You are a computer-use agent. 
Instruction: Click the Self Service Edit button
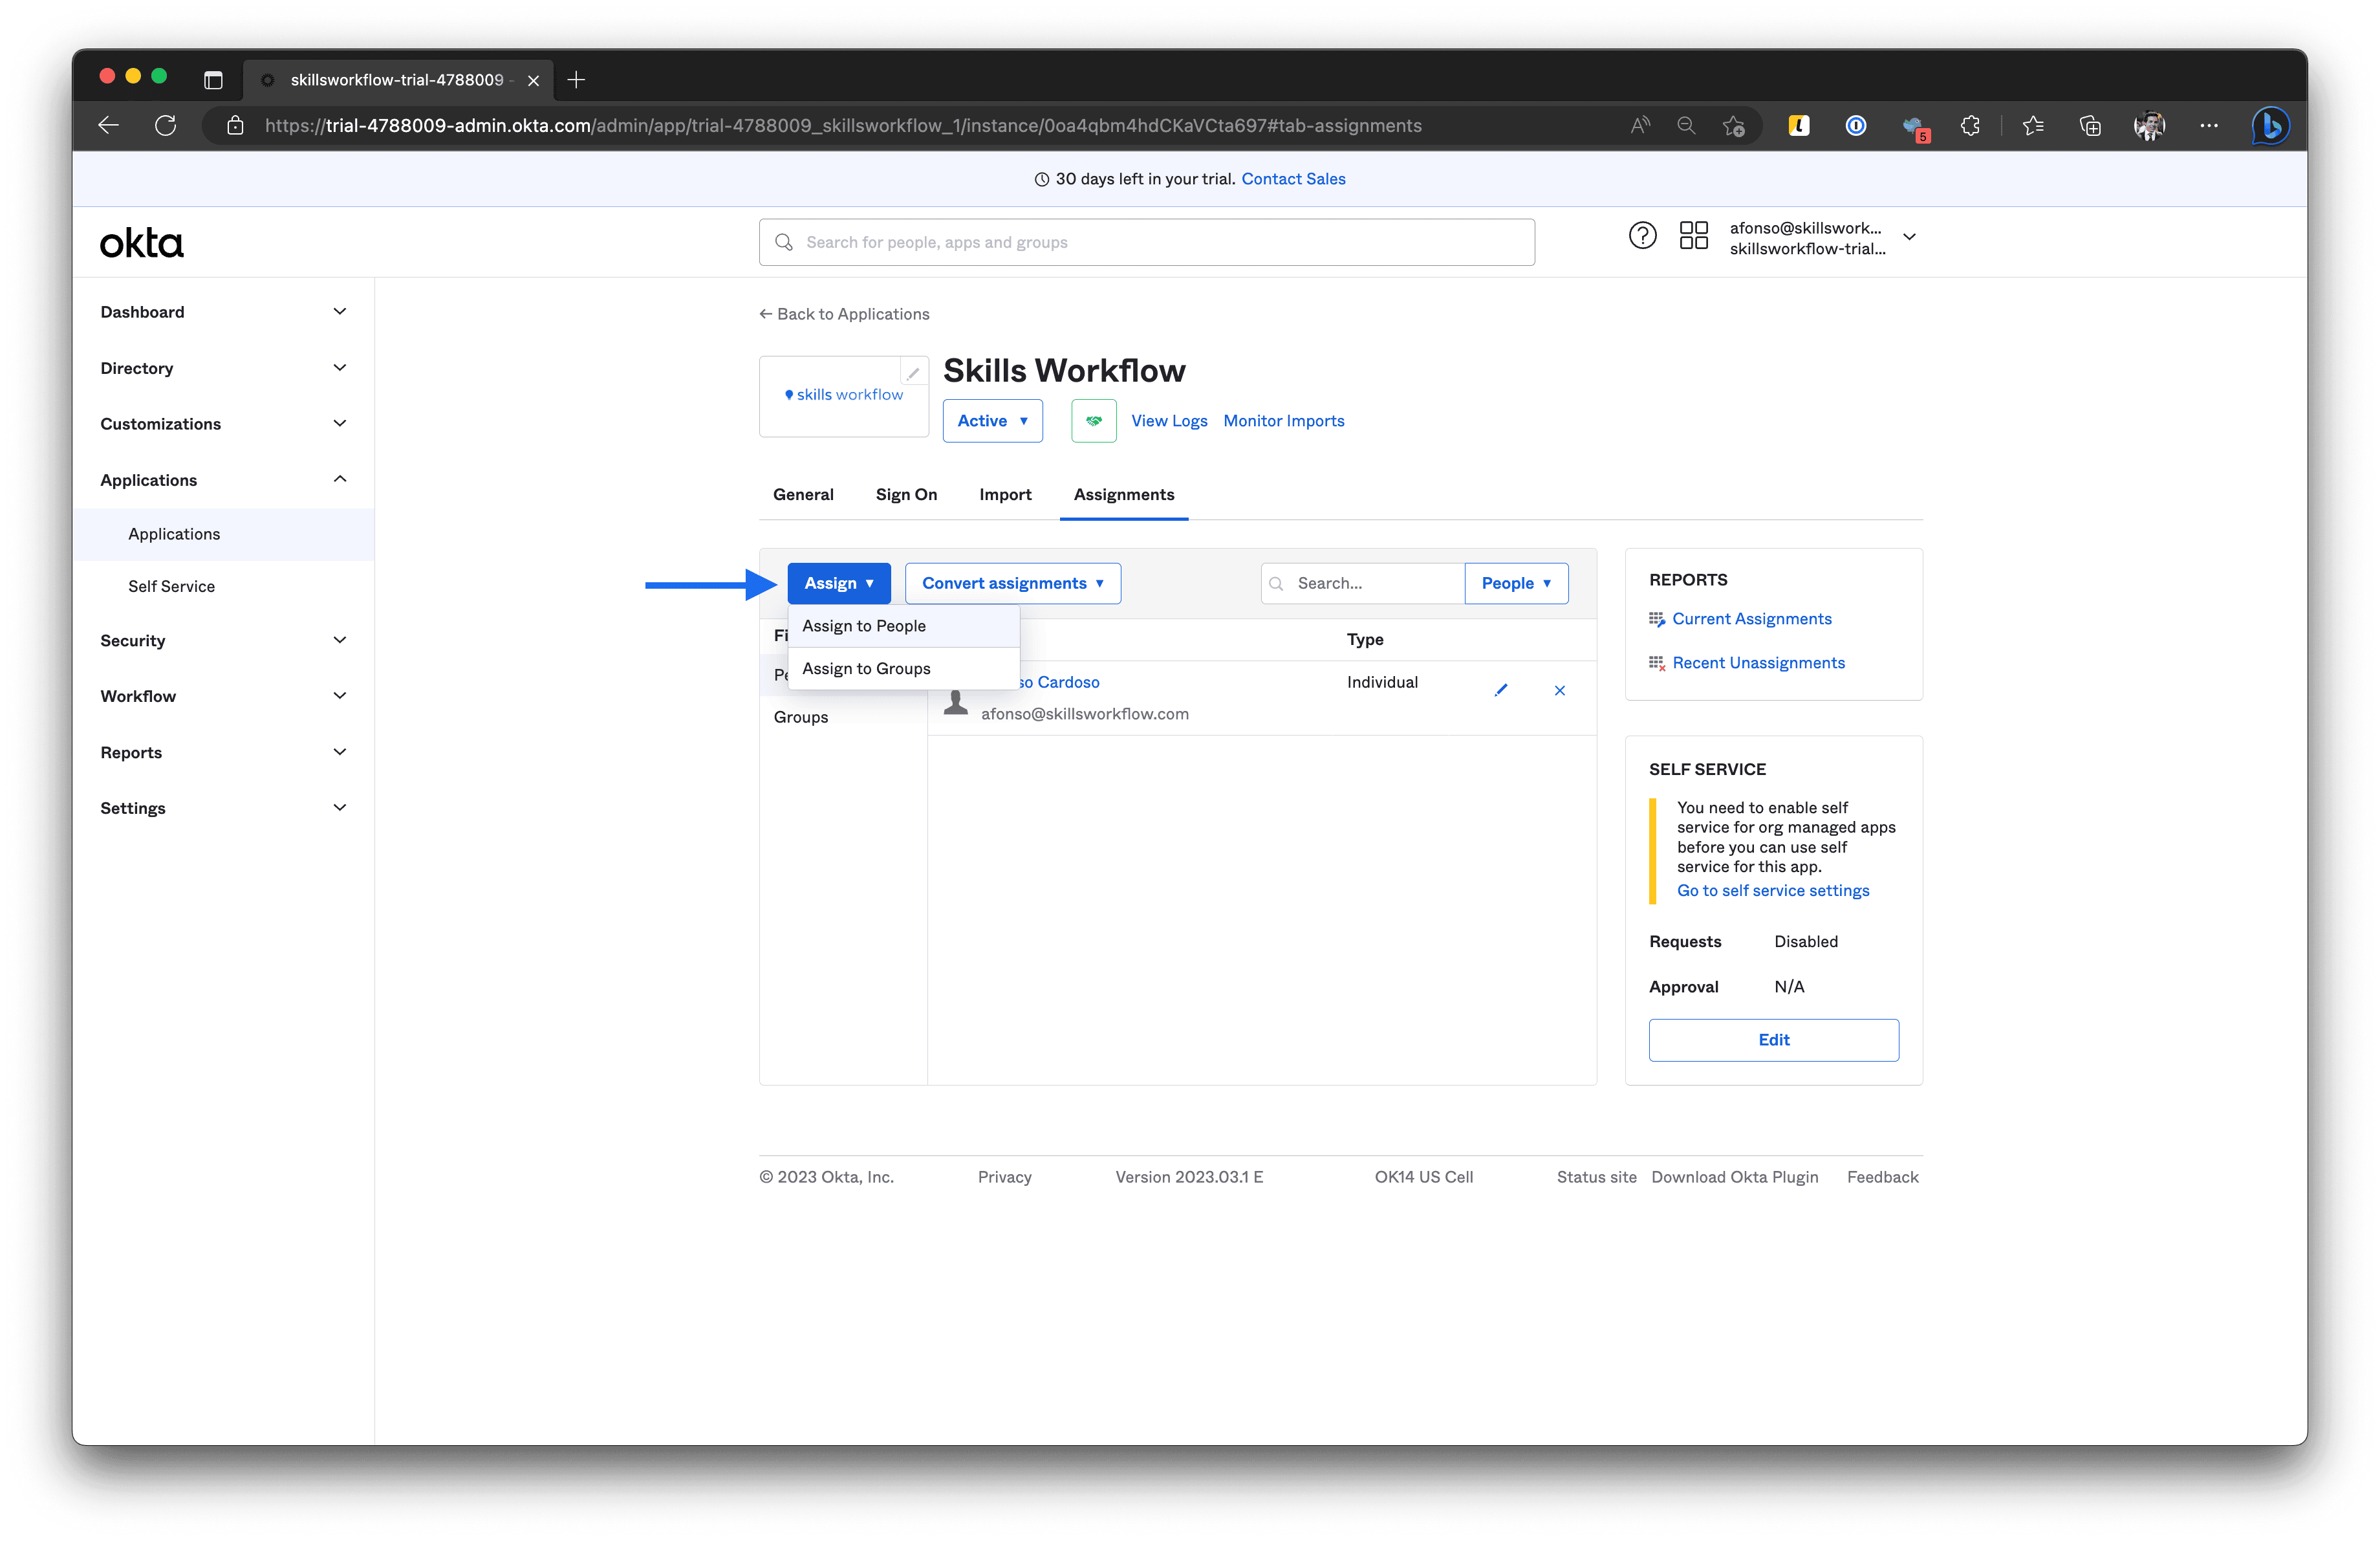[x=1773, y=1040]
